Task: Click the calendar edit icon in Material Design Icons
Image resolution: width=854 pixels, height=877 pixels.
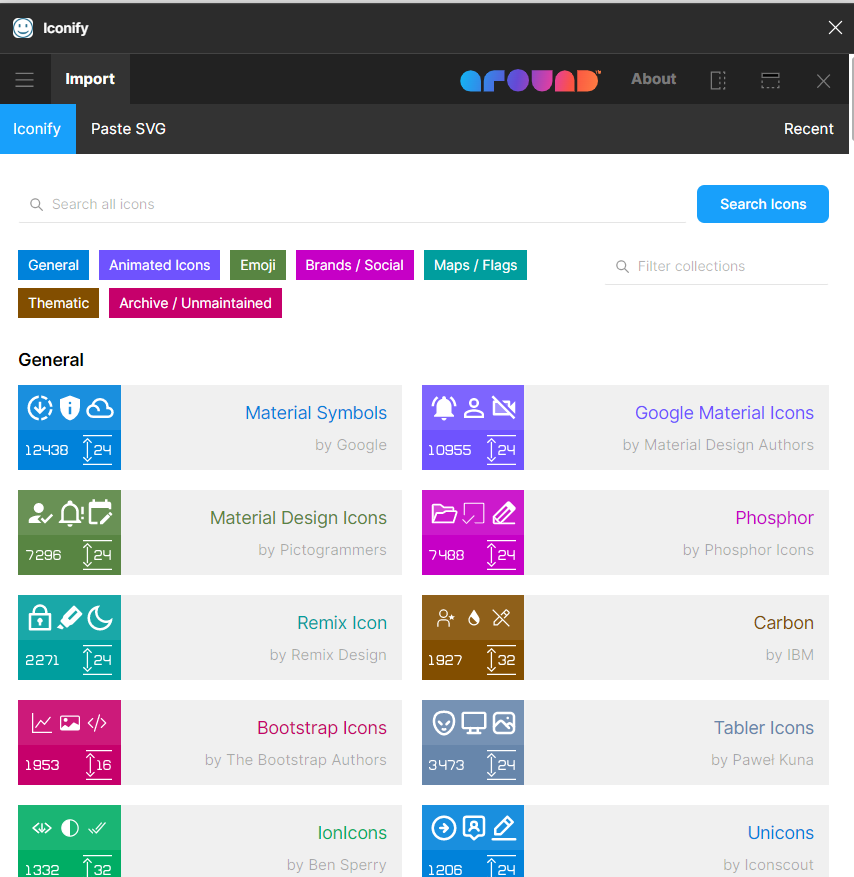Action: [100, 513]
